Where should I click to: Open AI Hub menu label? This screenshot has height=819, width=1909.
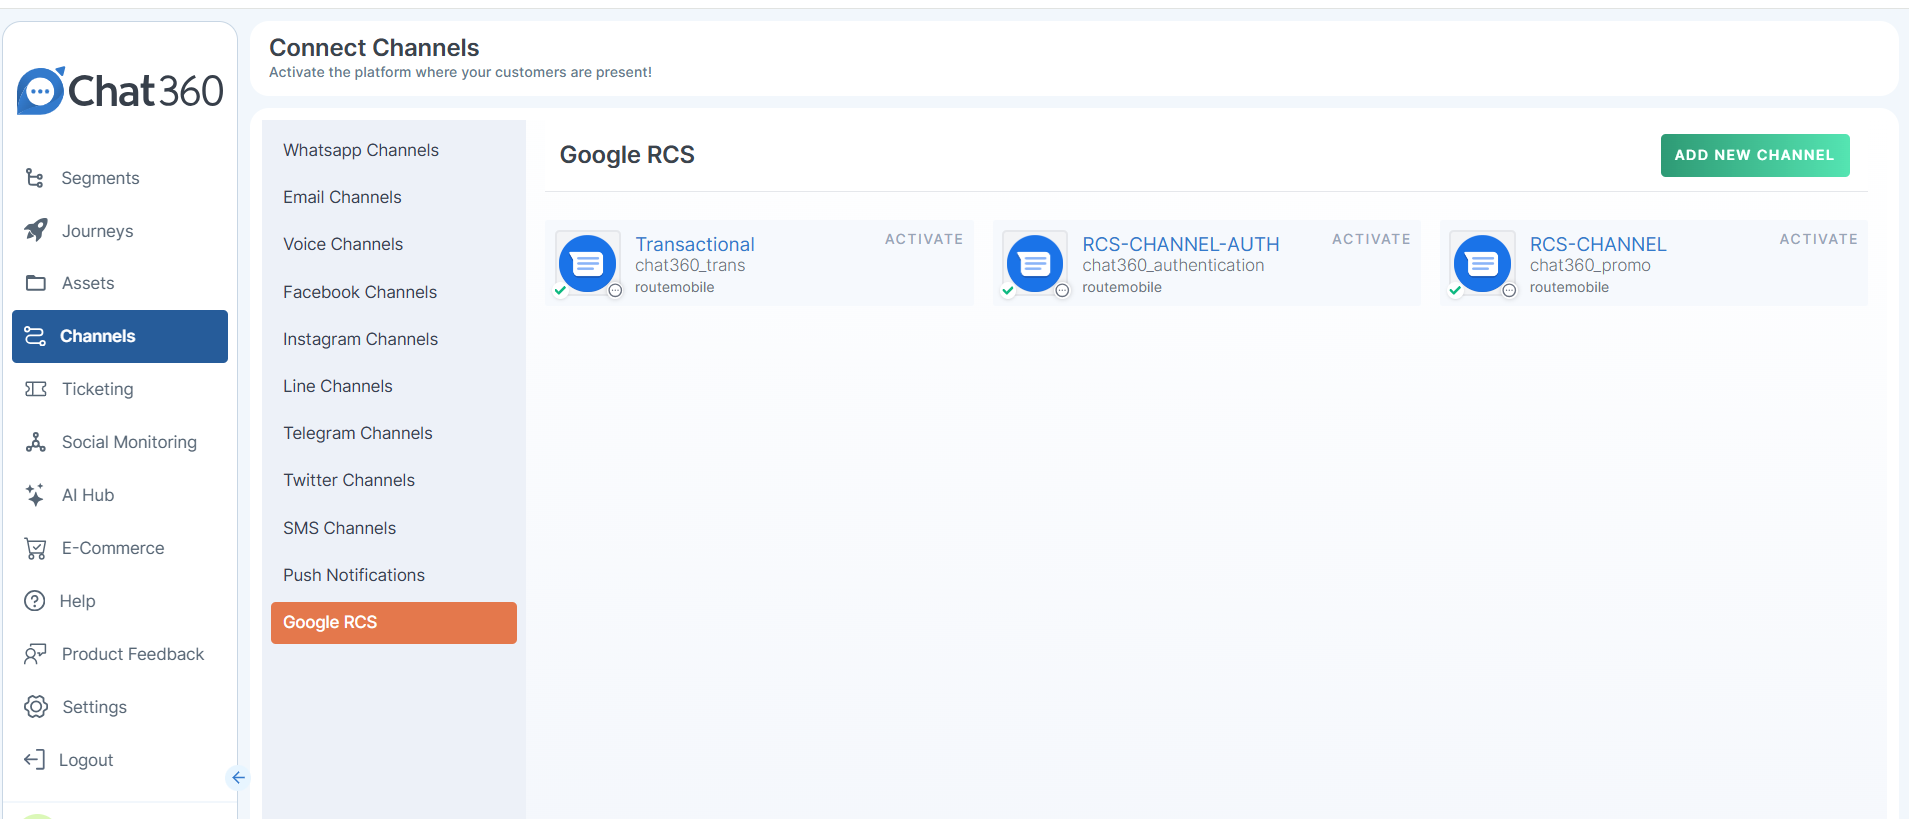tap(88, 495)
